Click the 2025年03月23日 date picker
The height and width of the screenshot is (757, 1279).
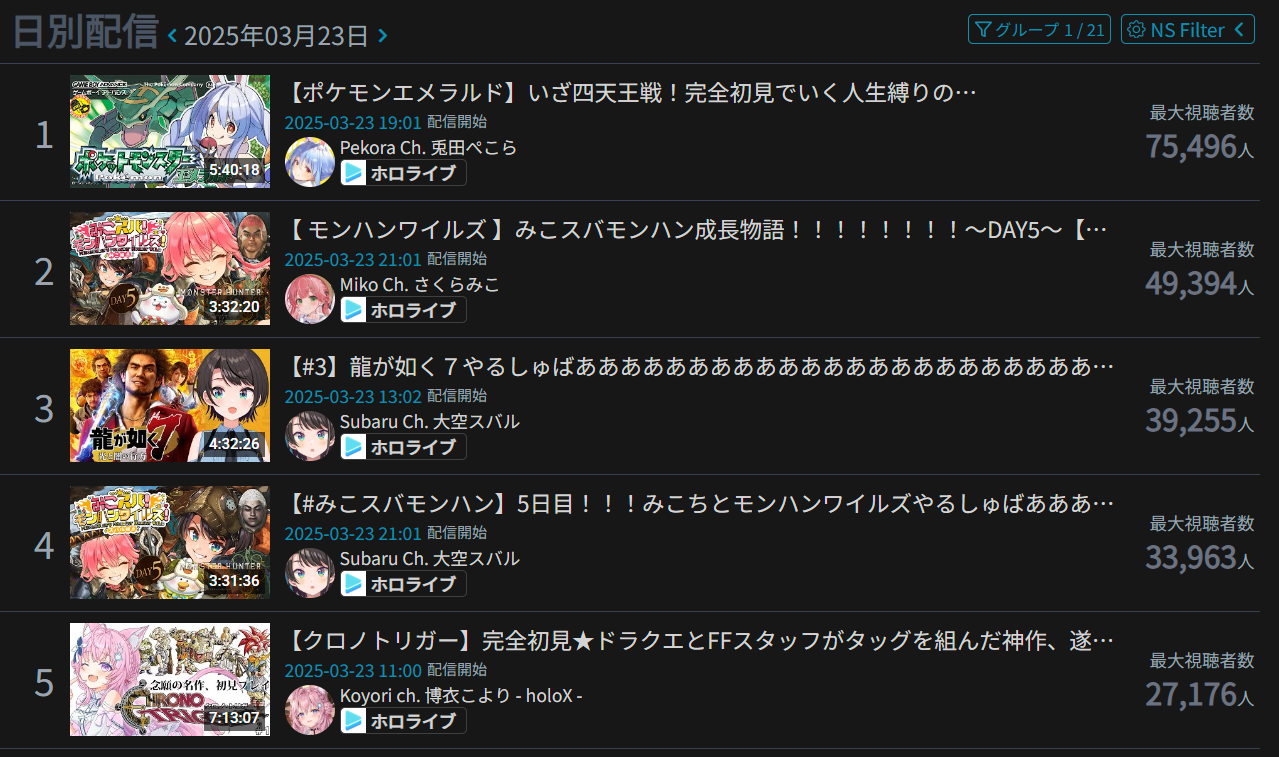[277, 36]
